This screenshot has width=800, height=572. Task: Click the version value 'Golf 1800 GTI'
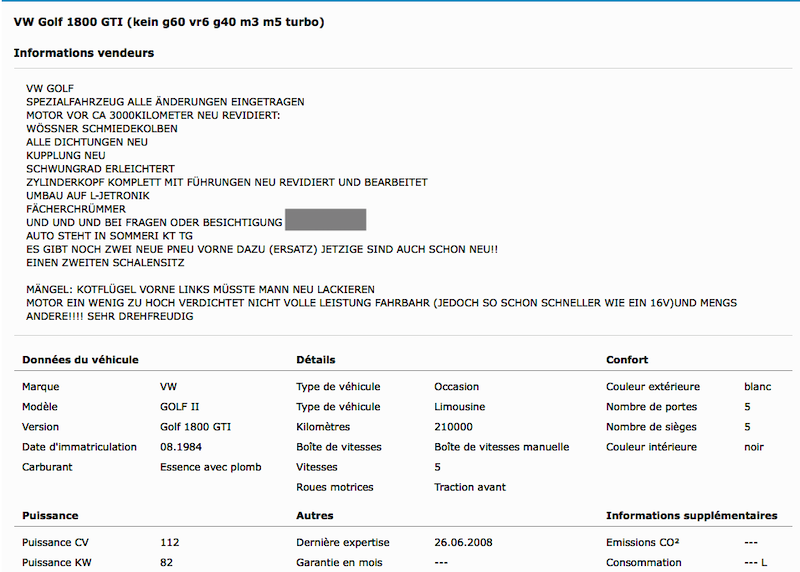pos(195,427)
